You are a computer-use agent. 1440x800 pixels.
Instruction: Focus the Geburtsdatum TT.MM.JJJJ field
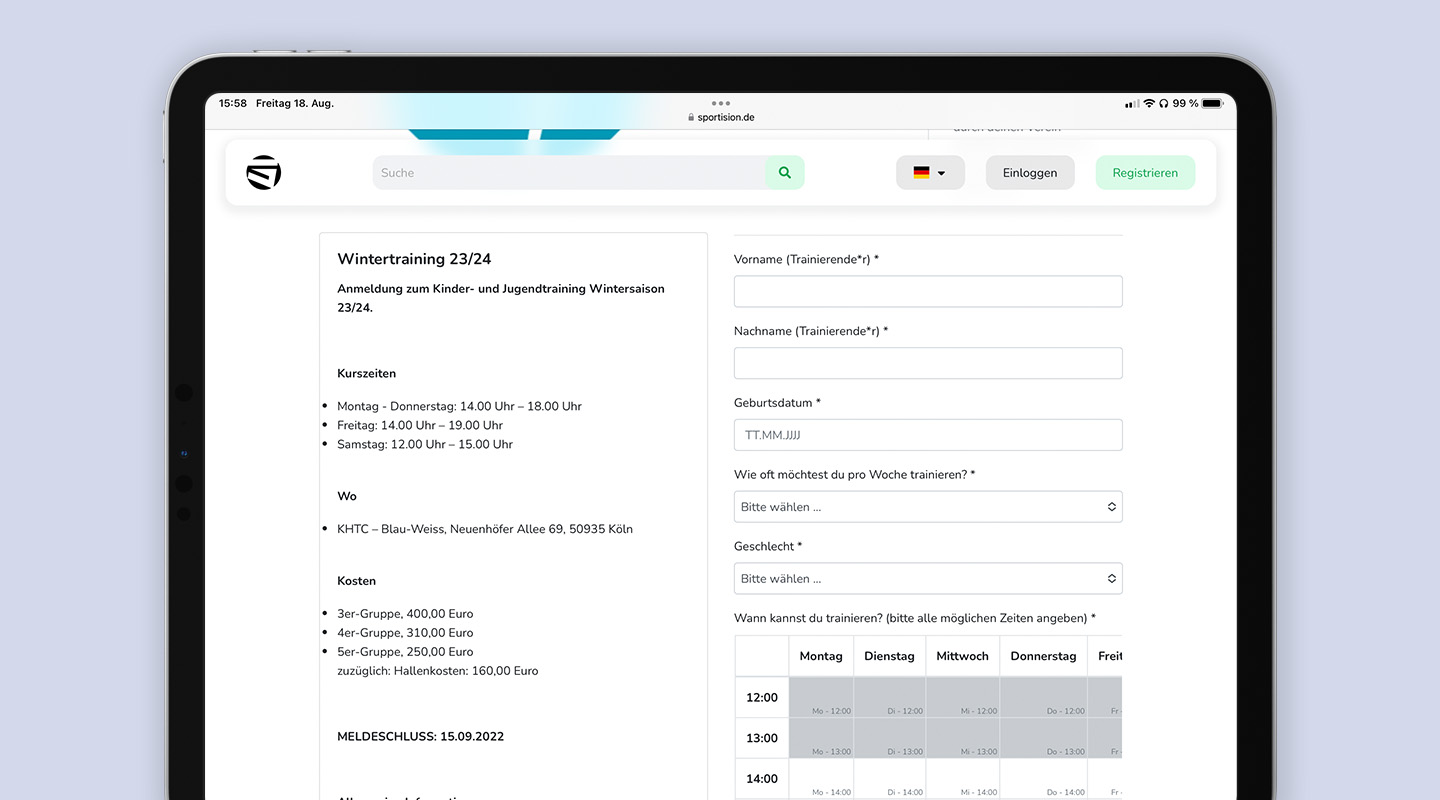click(x=928, y=435)
